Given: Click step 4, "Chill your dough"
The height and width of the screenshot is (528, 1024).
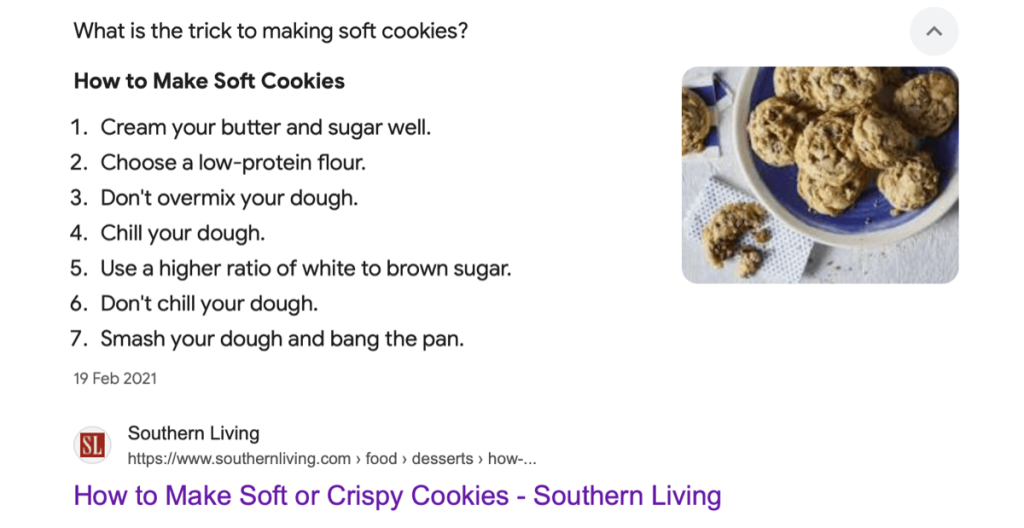Looking at the screenshot, I should [x=182, y=233].
